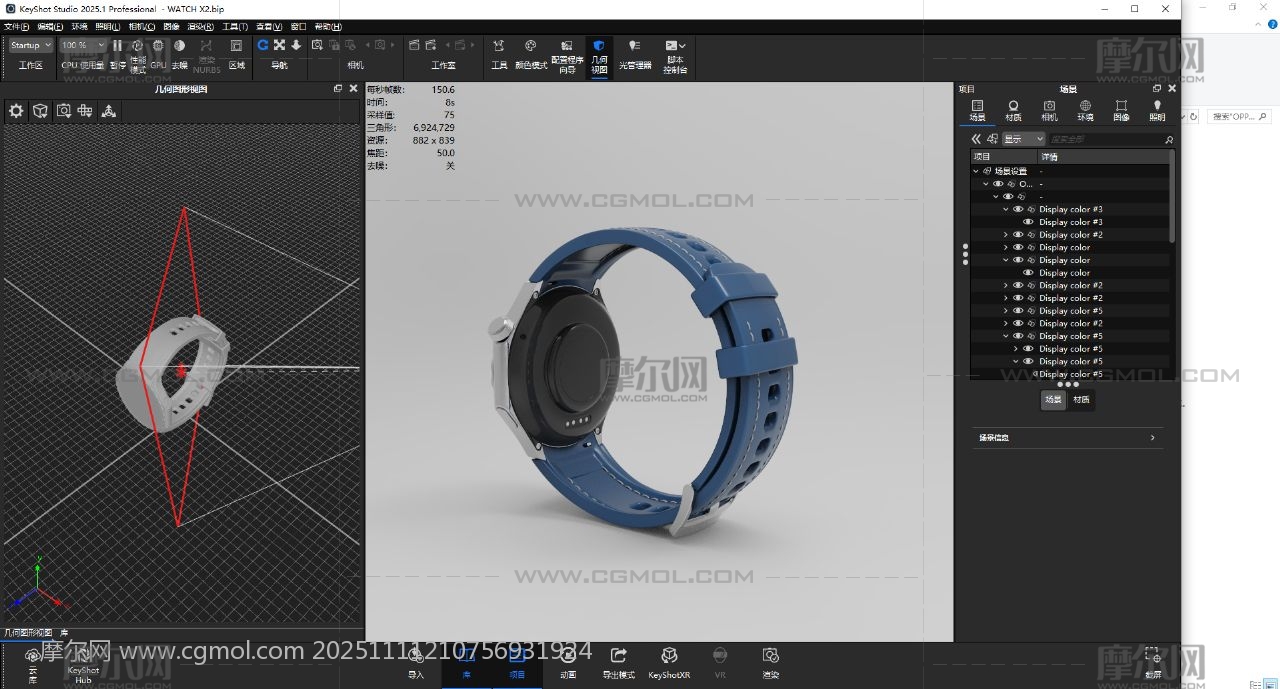Viewport: 1280px width, 689px height.
Task: Click the Import (导入) icon
Action: pyautogui.click(x=416, y=662)
